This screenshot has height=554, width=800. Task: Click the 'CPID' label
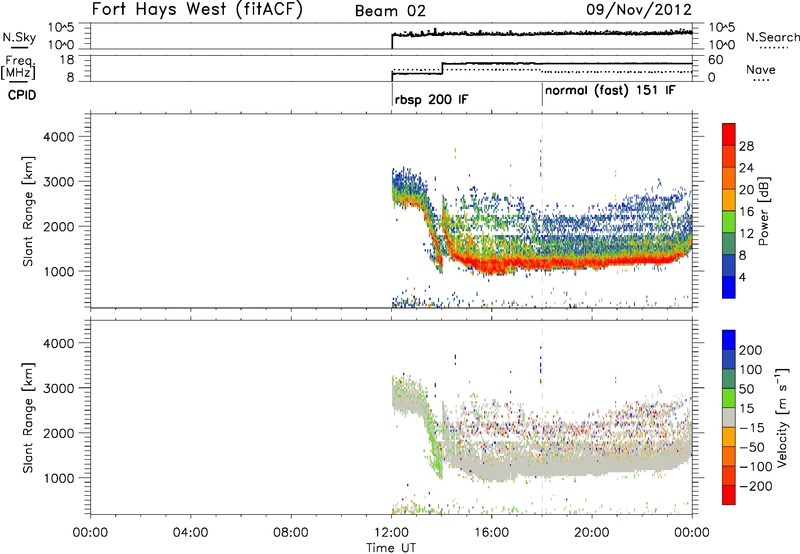click(22, 95)
